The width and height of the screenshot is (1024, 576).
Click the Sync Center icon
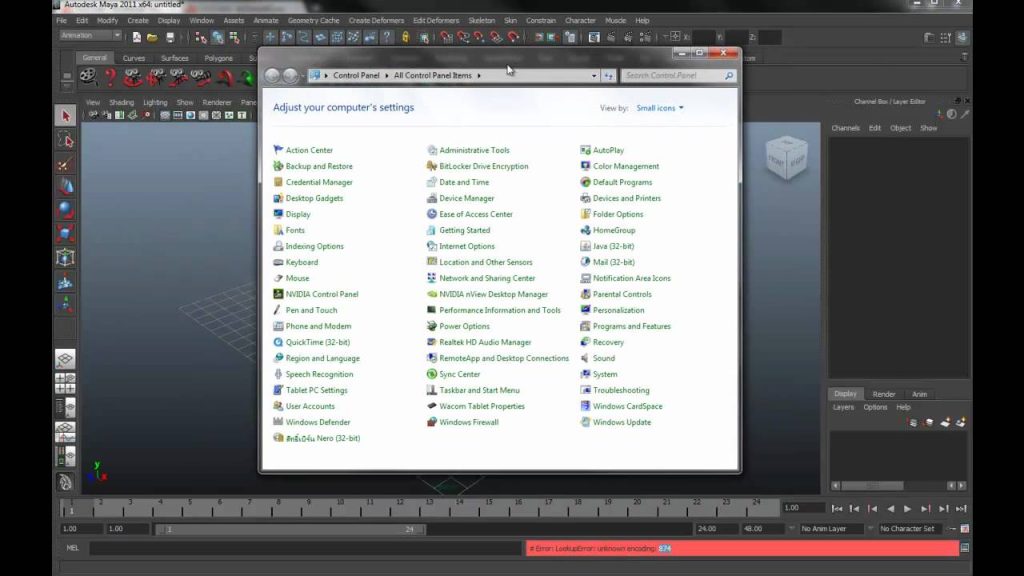click(x=431, y=374)
